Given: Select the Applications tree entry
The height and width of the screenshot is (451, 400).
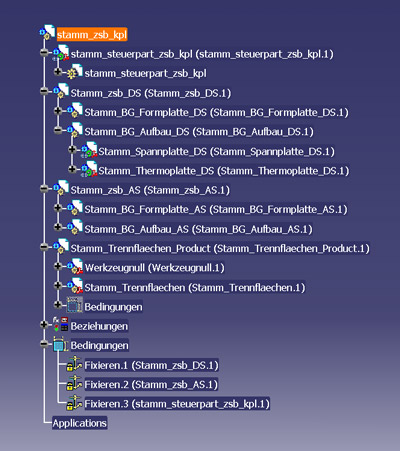Looking at the screenshot, I should point(80,423).
